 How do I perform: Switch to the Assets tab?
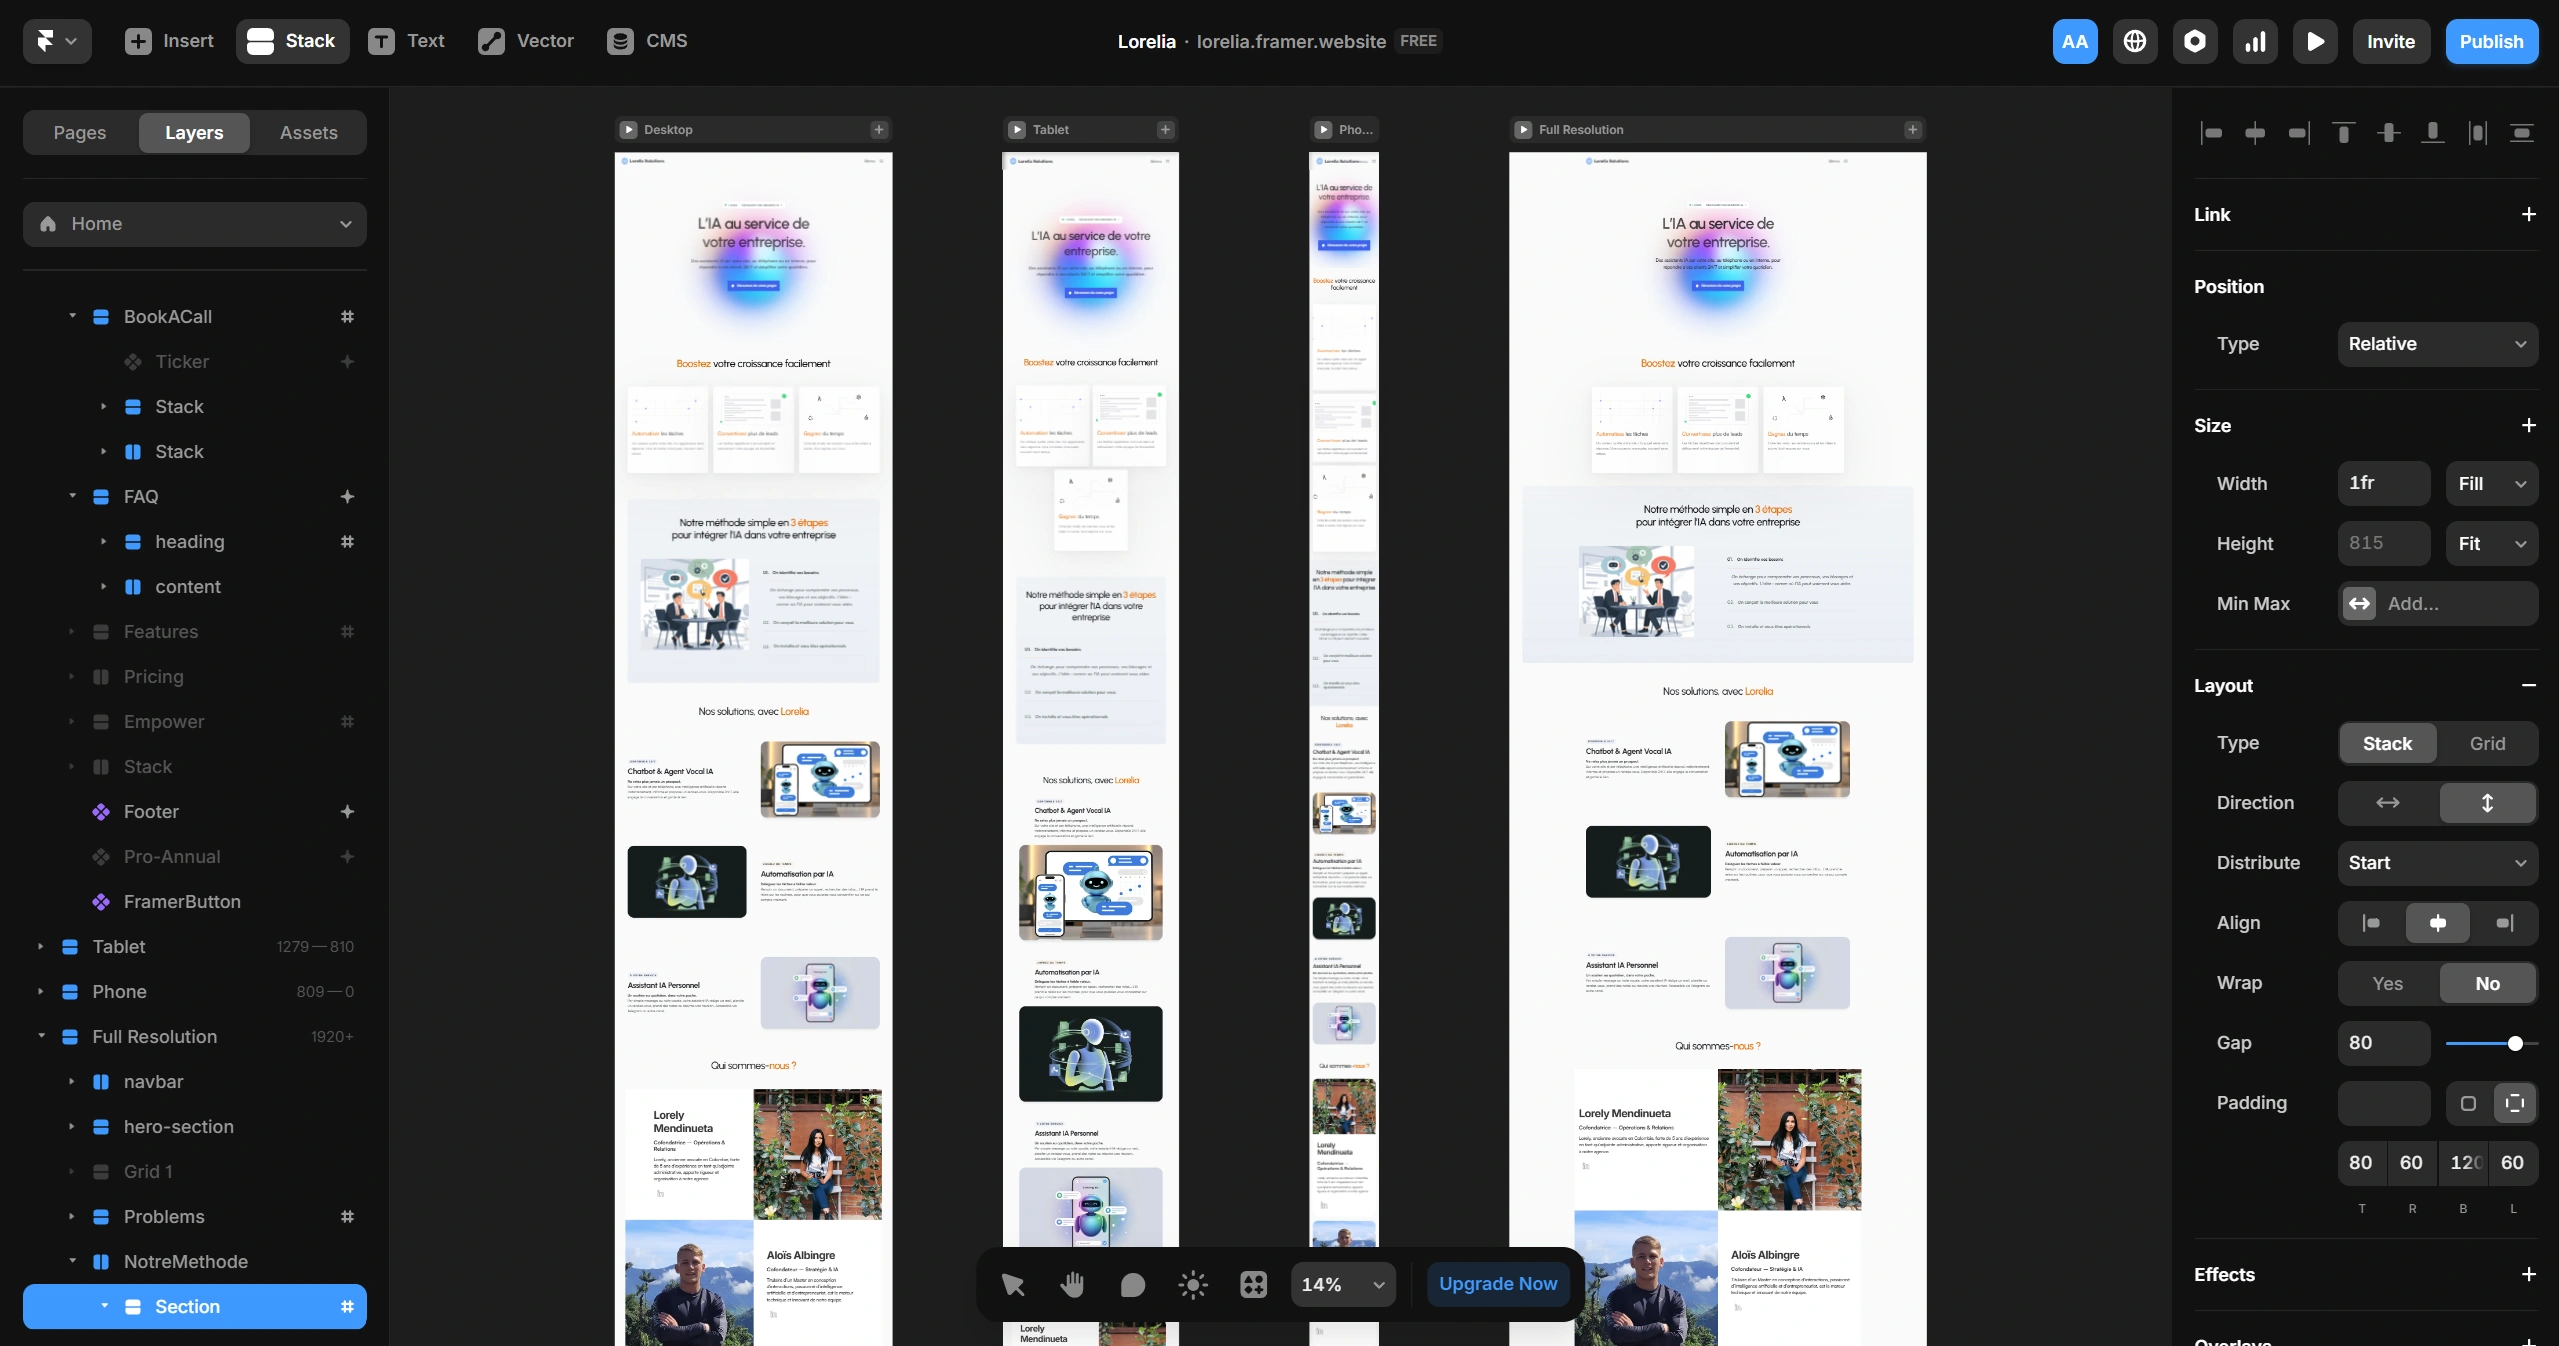click(x=308, y=132)
